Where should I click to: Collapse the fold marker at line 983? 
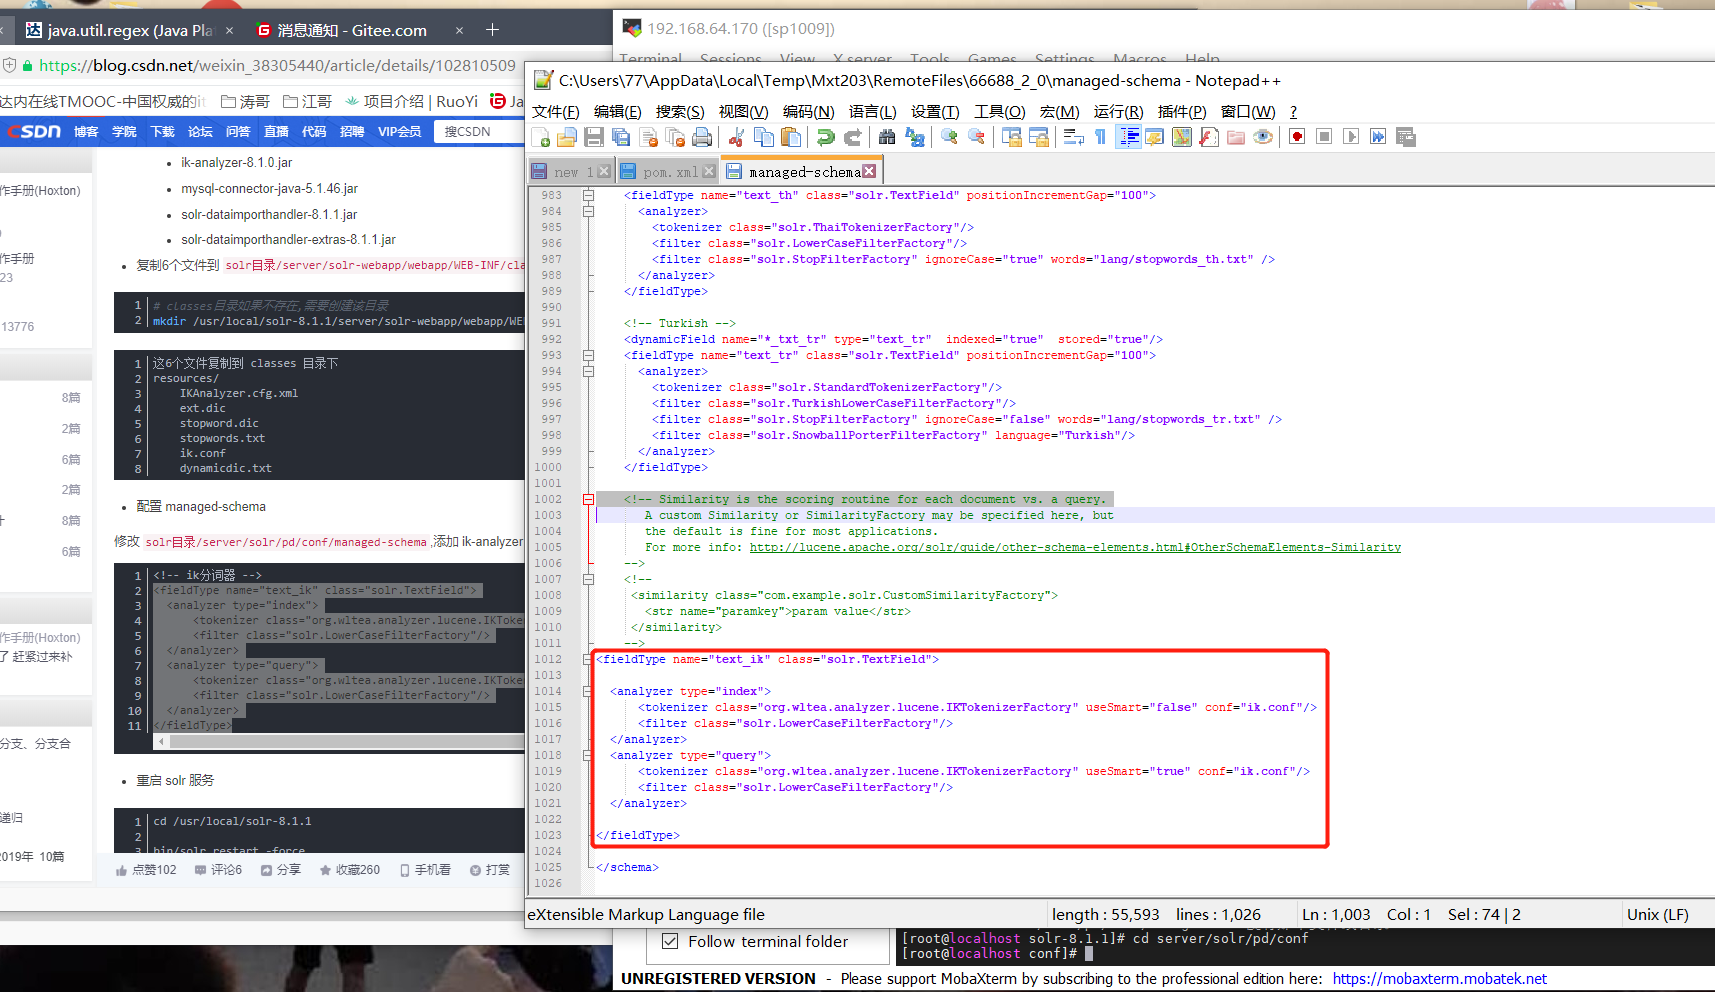pyautogui.click(x=589, y=195)
